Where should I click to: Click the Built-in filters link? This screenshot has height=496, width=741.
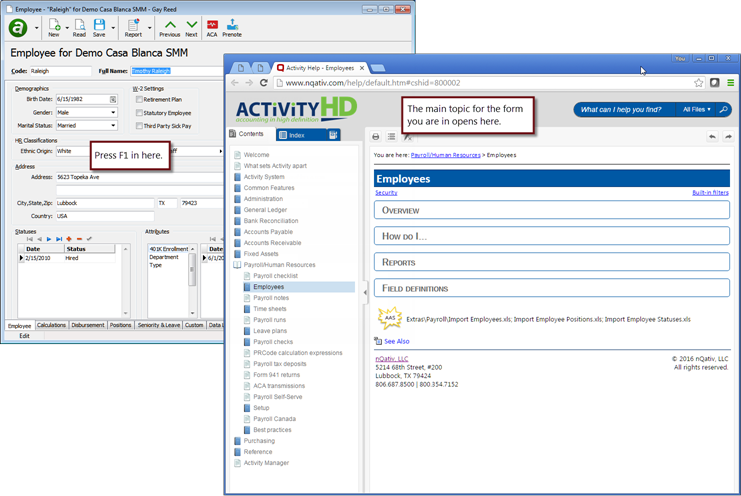(710, 193)
